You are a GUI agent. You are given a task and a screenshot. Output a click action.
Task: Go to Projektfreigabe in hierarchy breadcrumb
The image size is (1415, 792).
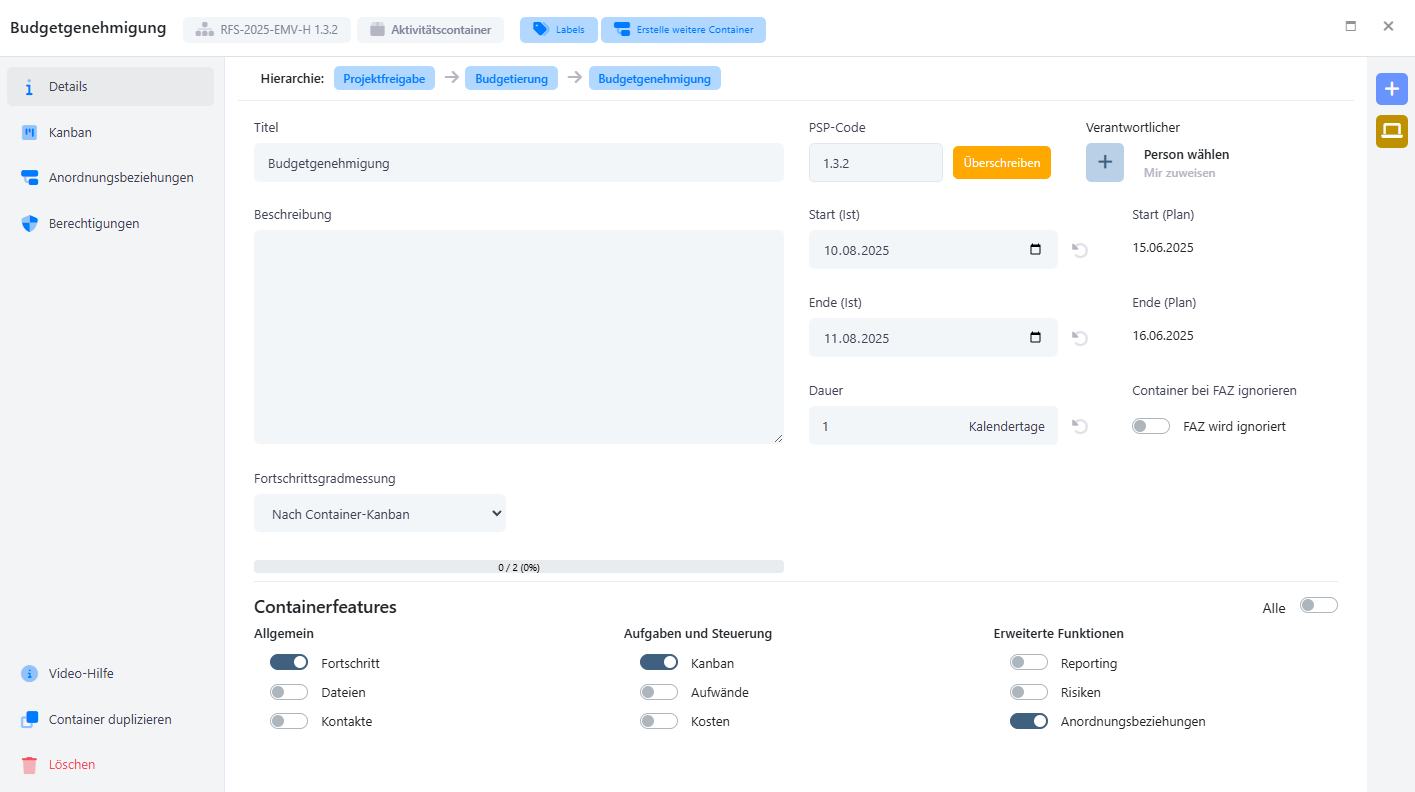[x=384, y=78]
